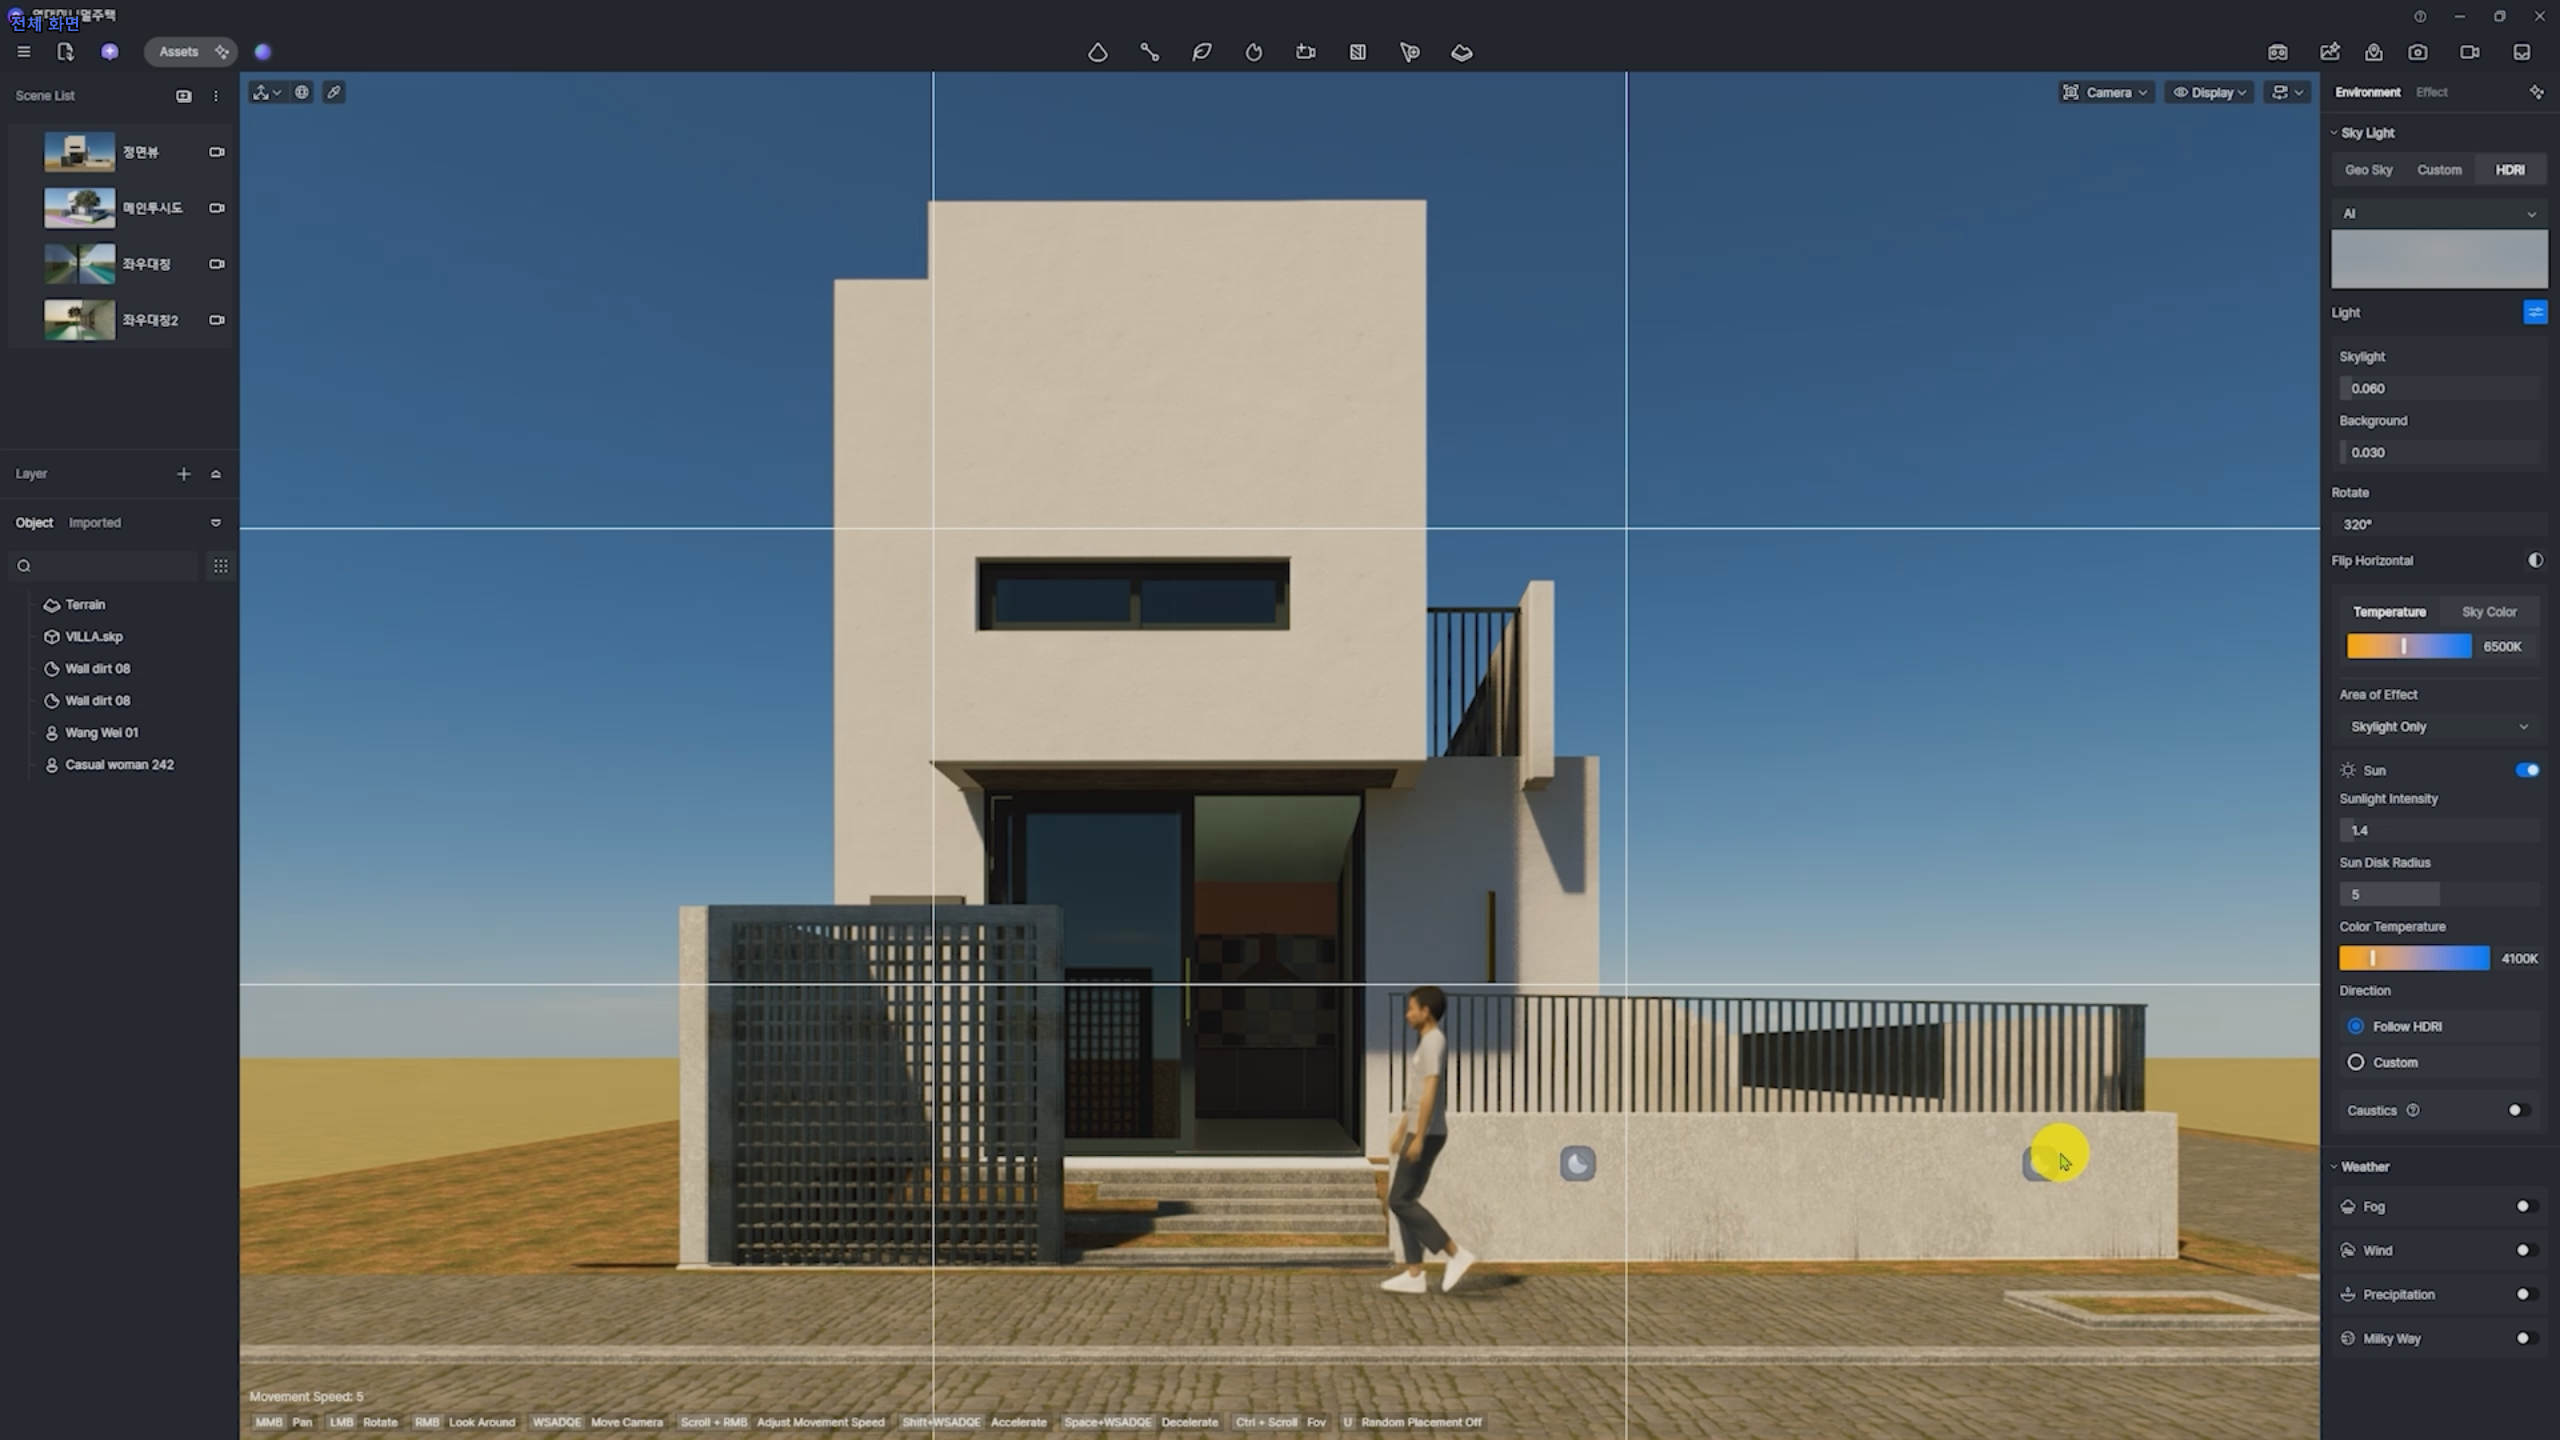Click the HDRI sky preview image
Image resolution: width=2560 pixels, height=1440 pixels.
point(2439,259)
